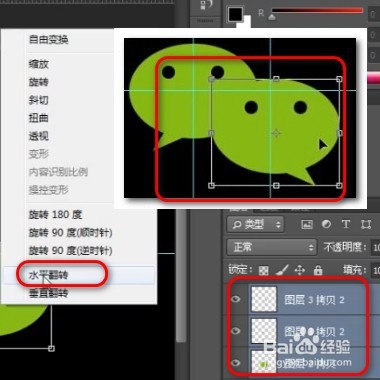Image resolution: width=380 pixels, height=380 pixels.
Task: Click the 旋转 transform option
Action: coord(39,82)
